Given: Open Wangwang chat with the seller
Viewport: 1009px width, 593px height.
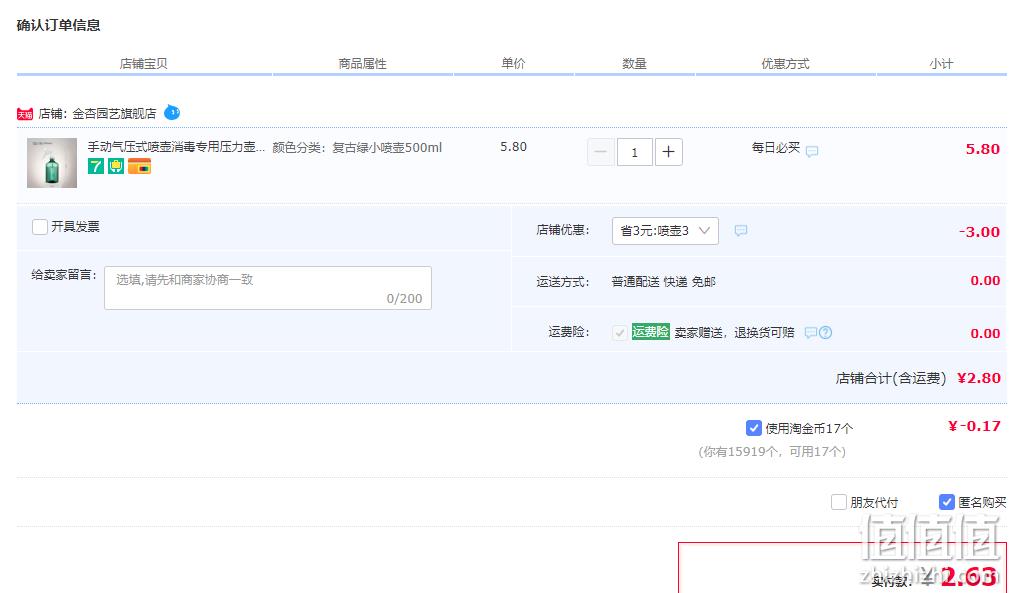Looking at the screenshot, I should [172, 113].
